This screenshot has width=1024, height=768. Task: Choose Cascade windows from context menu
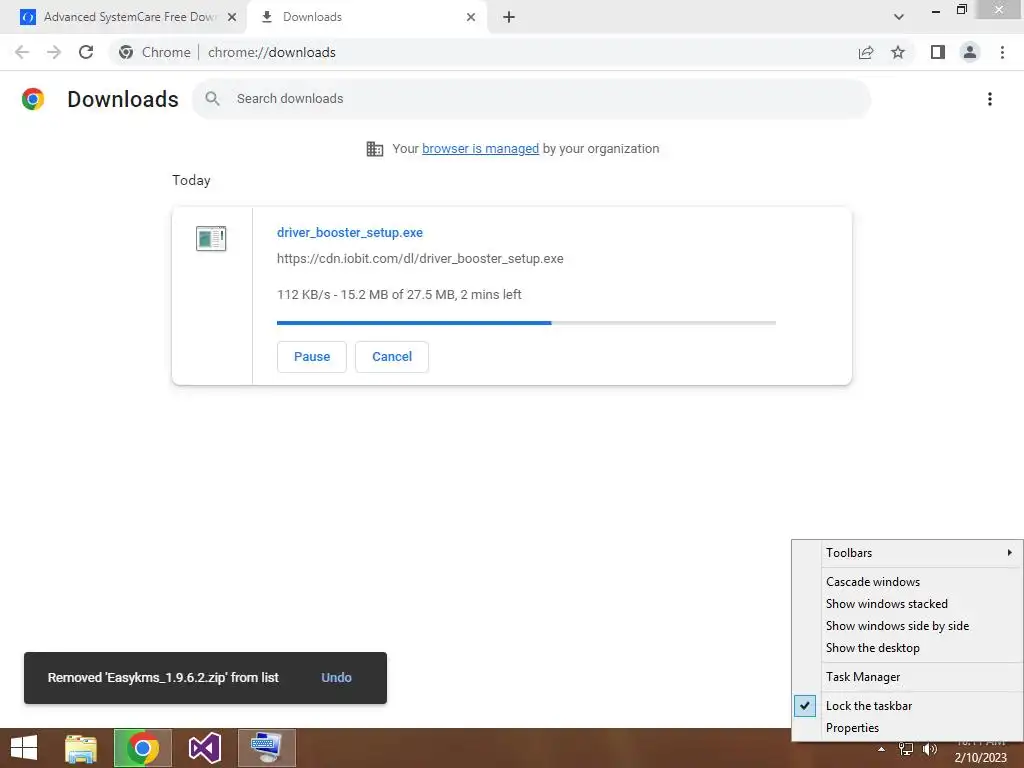pos(872,582)
